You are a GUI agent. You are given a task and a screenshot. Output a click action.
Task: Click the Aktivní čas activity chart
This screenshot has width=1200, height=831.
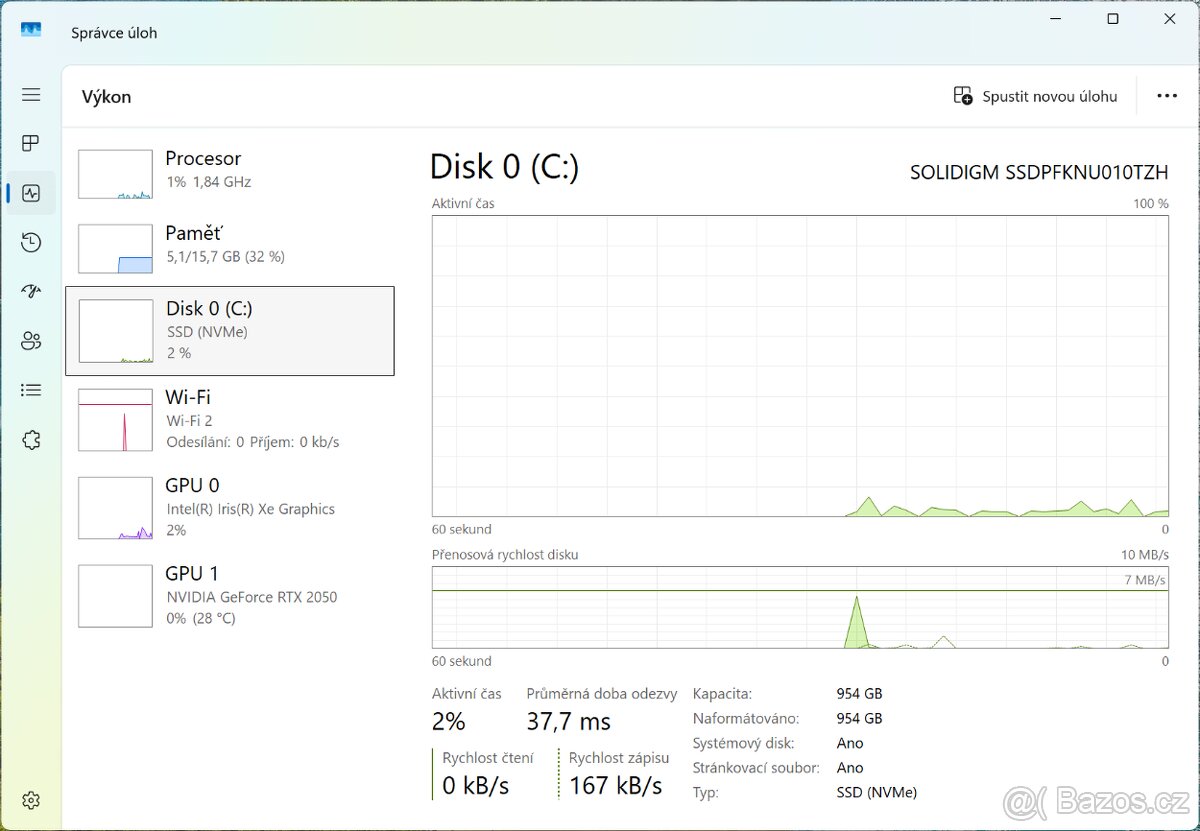coord(800,365)
